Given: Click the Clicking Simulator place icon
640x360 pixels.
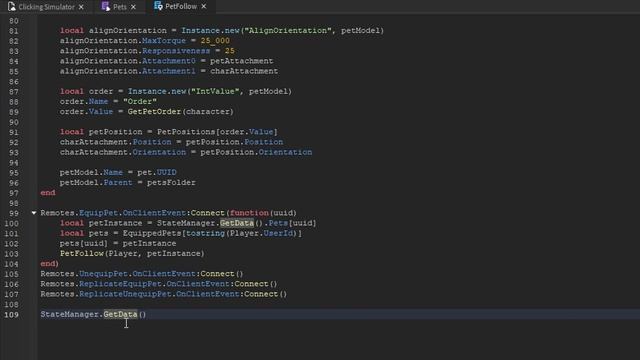Looking at the screenshot, I should (11, 7).
